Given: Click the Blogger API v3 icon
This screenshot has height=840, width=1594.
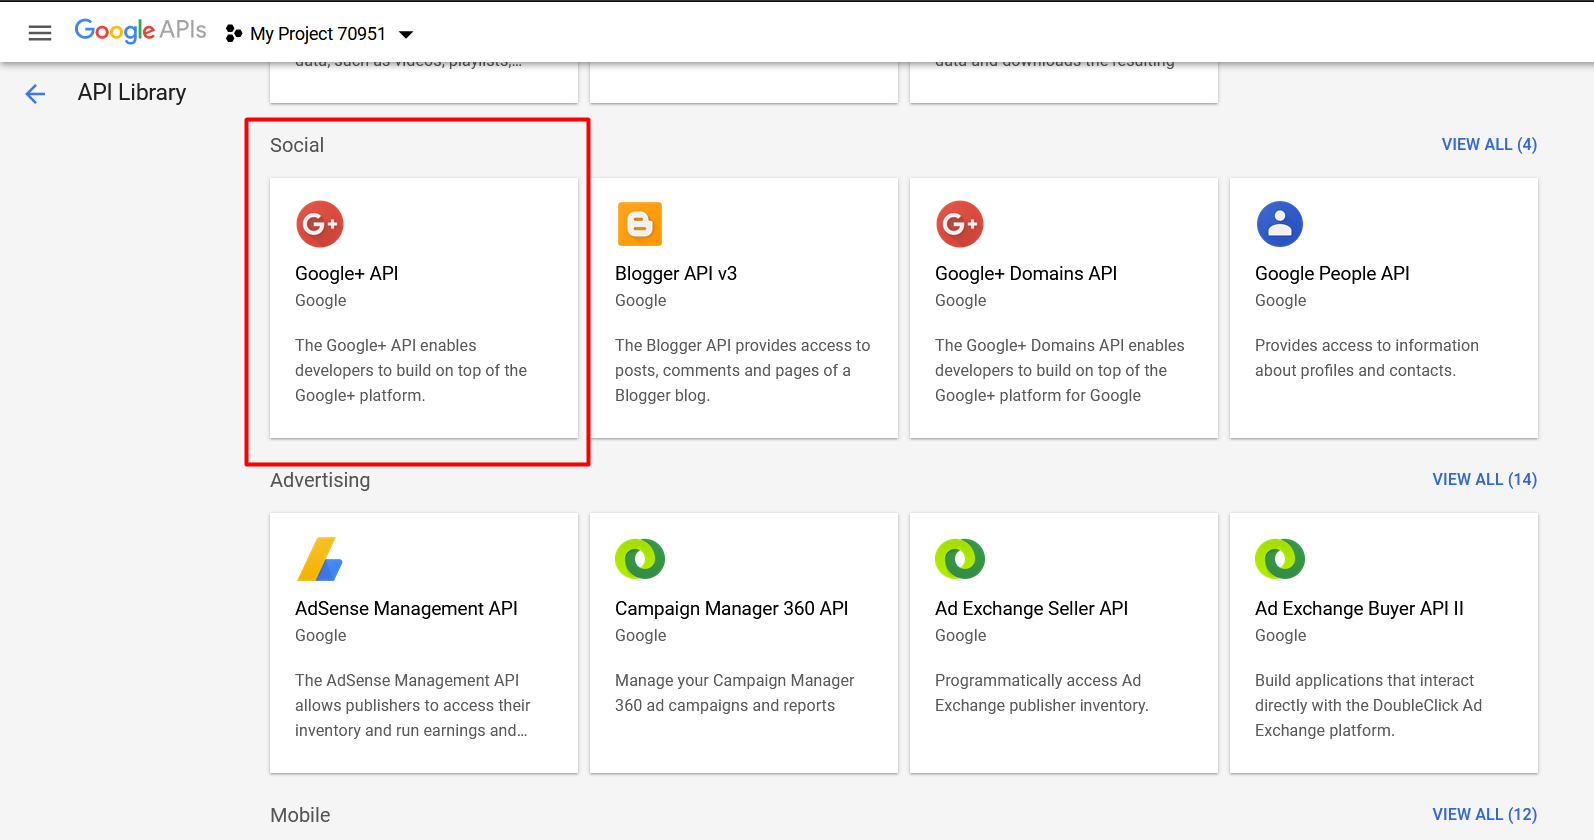Looking at the screenshot, I should 640,224.
